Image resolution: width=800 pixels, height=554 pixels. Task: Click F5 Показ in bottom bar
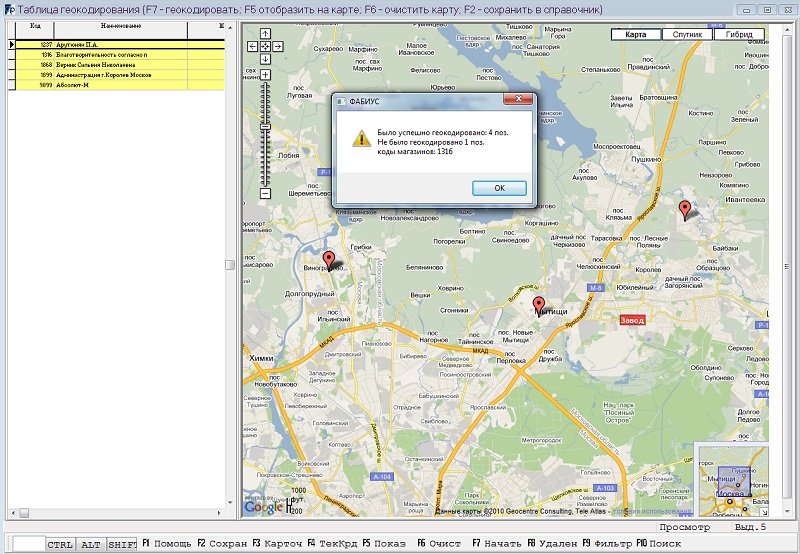coord(384,544)
